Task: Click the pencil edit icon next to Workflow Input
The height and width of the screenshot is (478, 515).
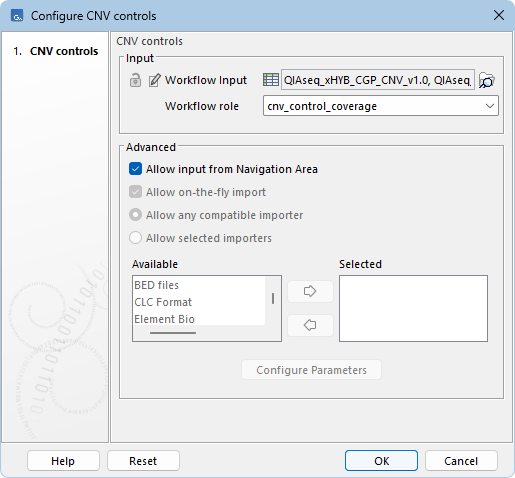Action: [155, 80]
